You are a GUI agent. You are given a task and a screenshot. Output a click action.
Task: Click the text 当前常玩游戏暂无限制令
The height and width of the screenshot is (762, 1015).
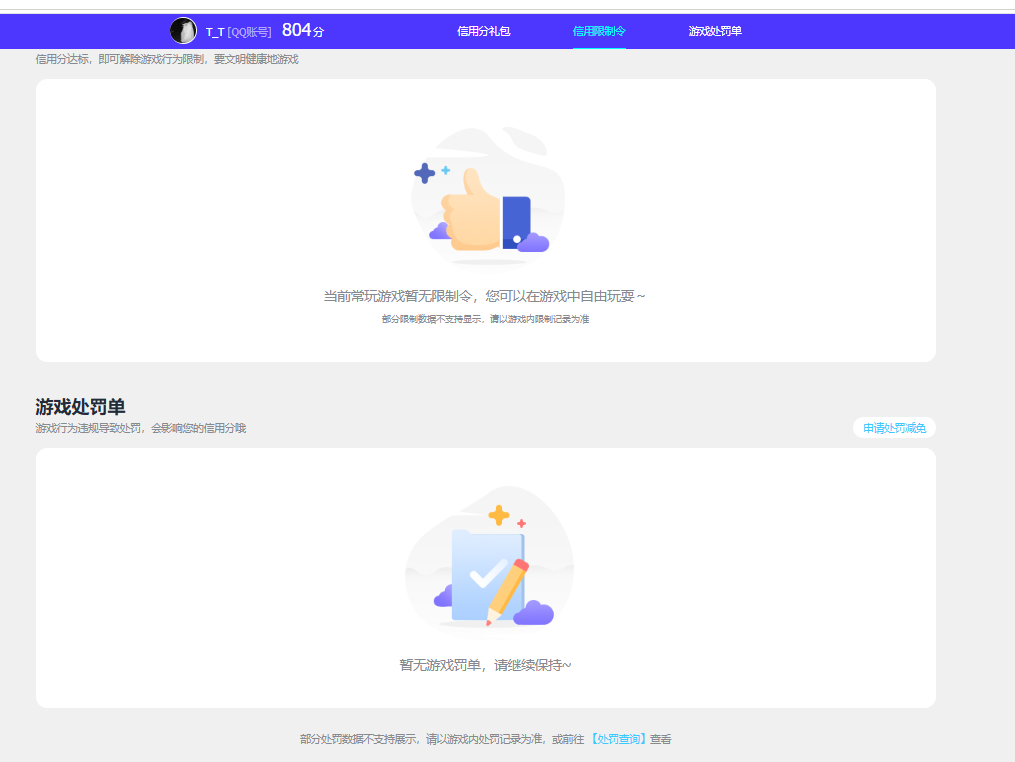tap(397, 296)
